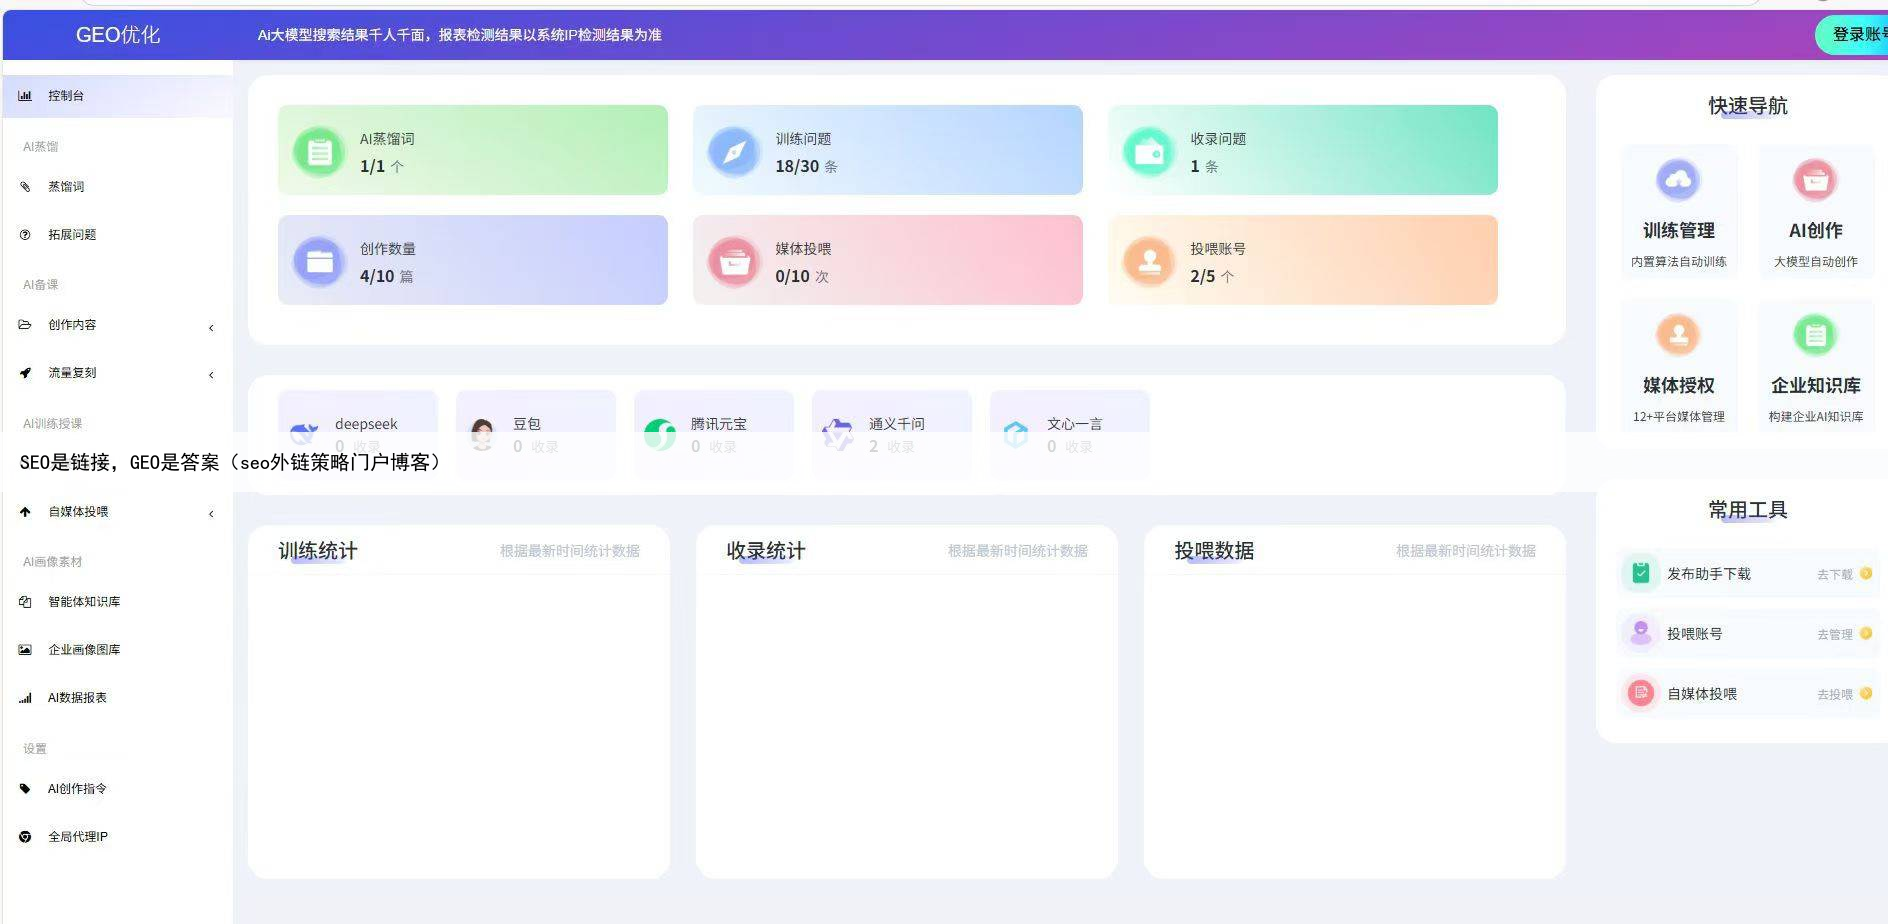1888x924 pixels.
Task: Open 训练管理 in 快速导航 panel
Action: pos(1678,180)
